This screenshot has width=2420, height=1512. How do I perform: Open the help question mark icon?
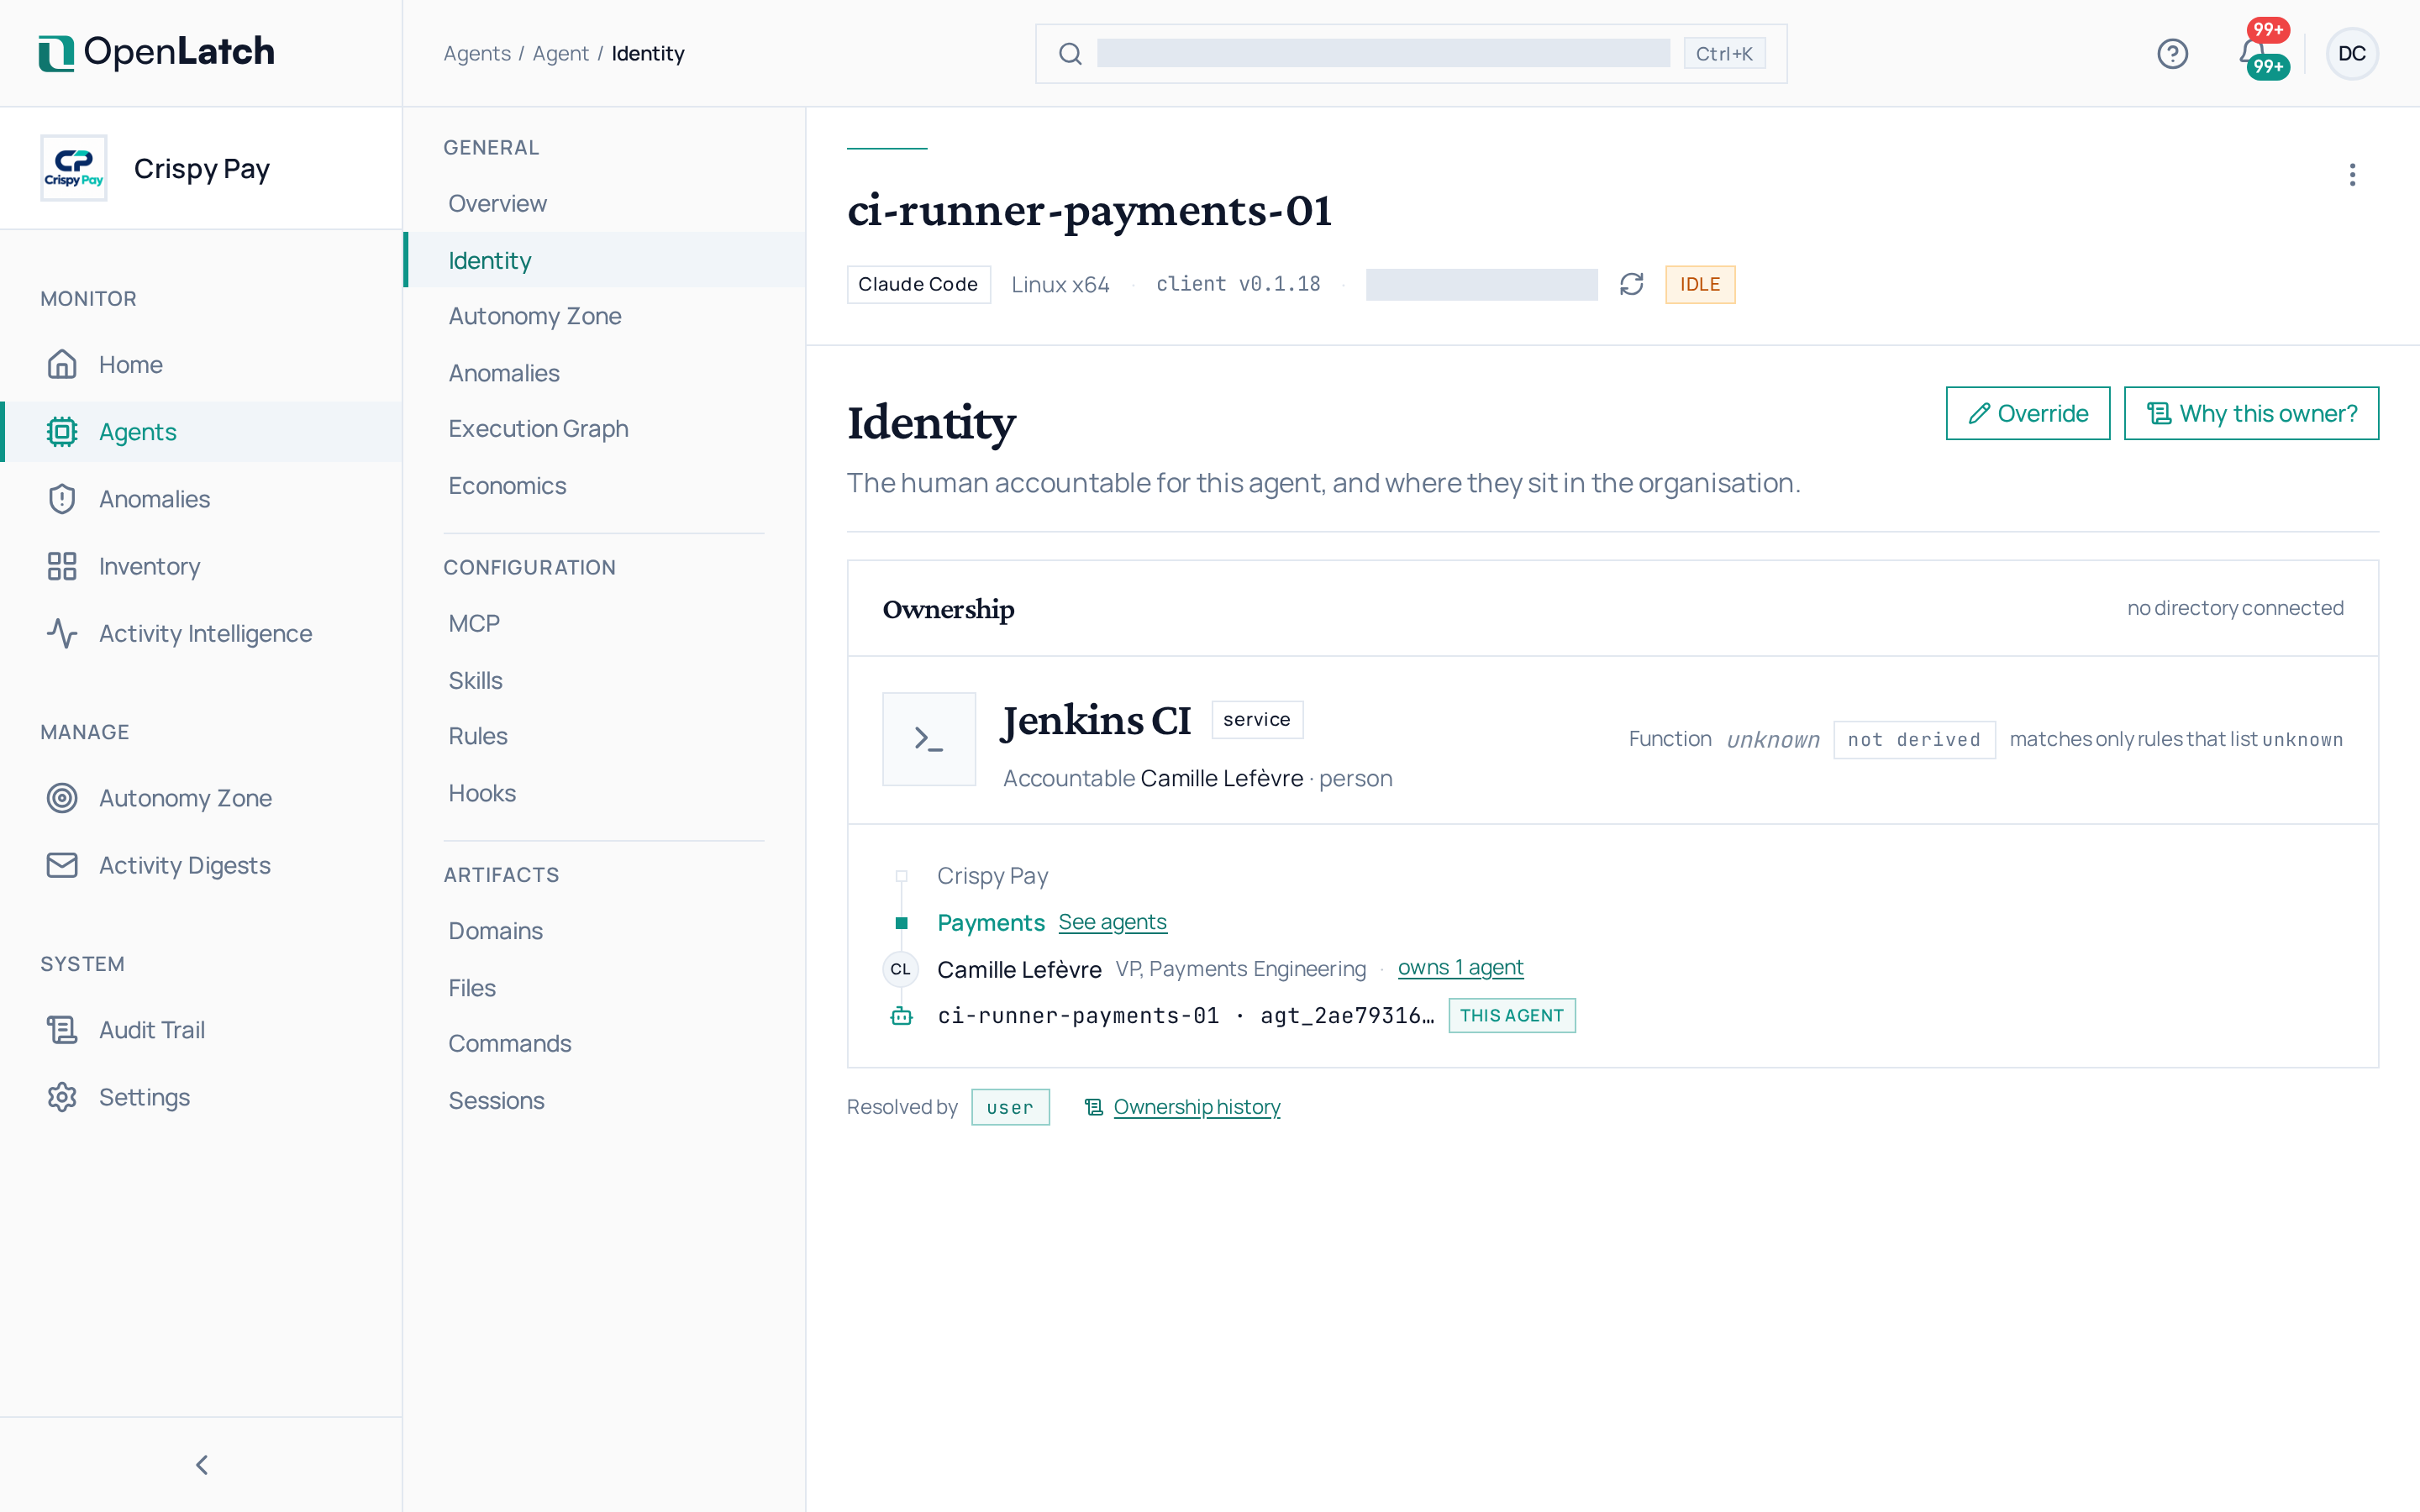coord(2172,53)
